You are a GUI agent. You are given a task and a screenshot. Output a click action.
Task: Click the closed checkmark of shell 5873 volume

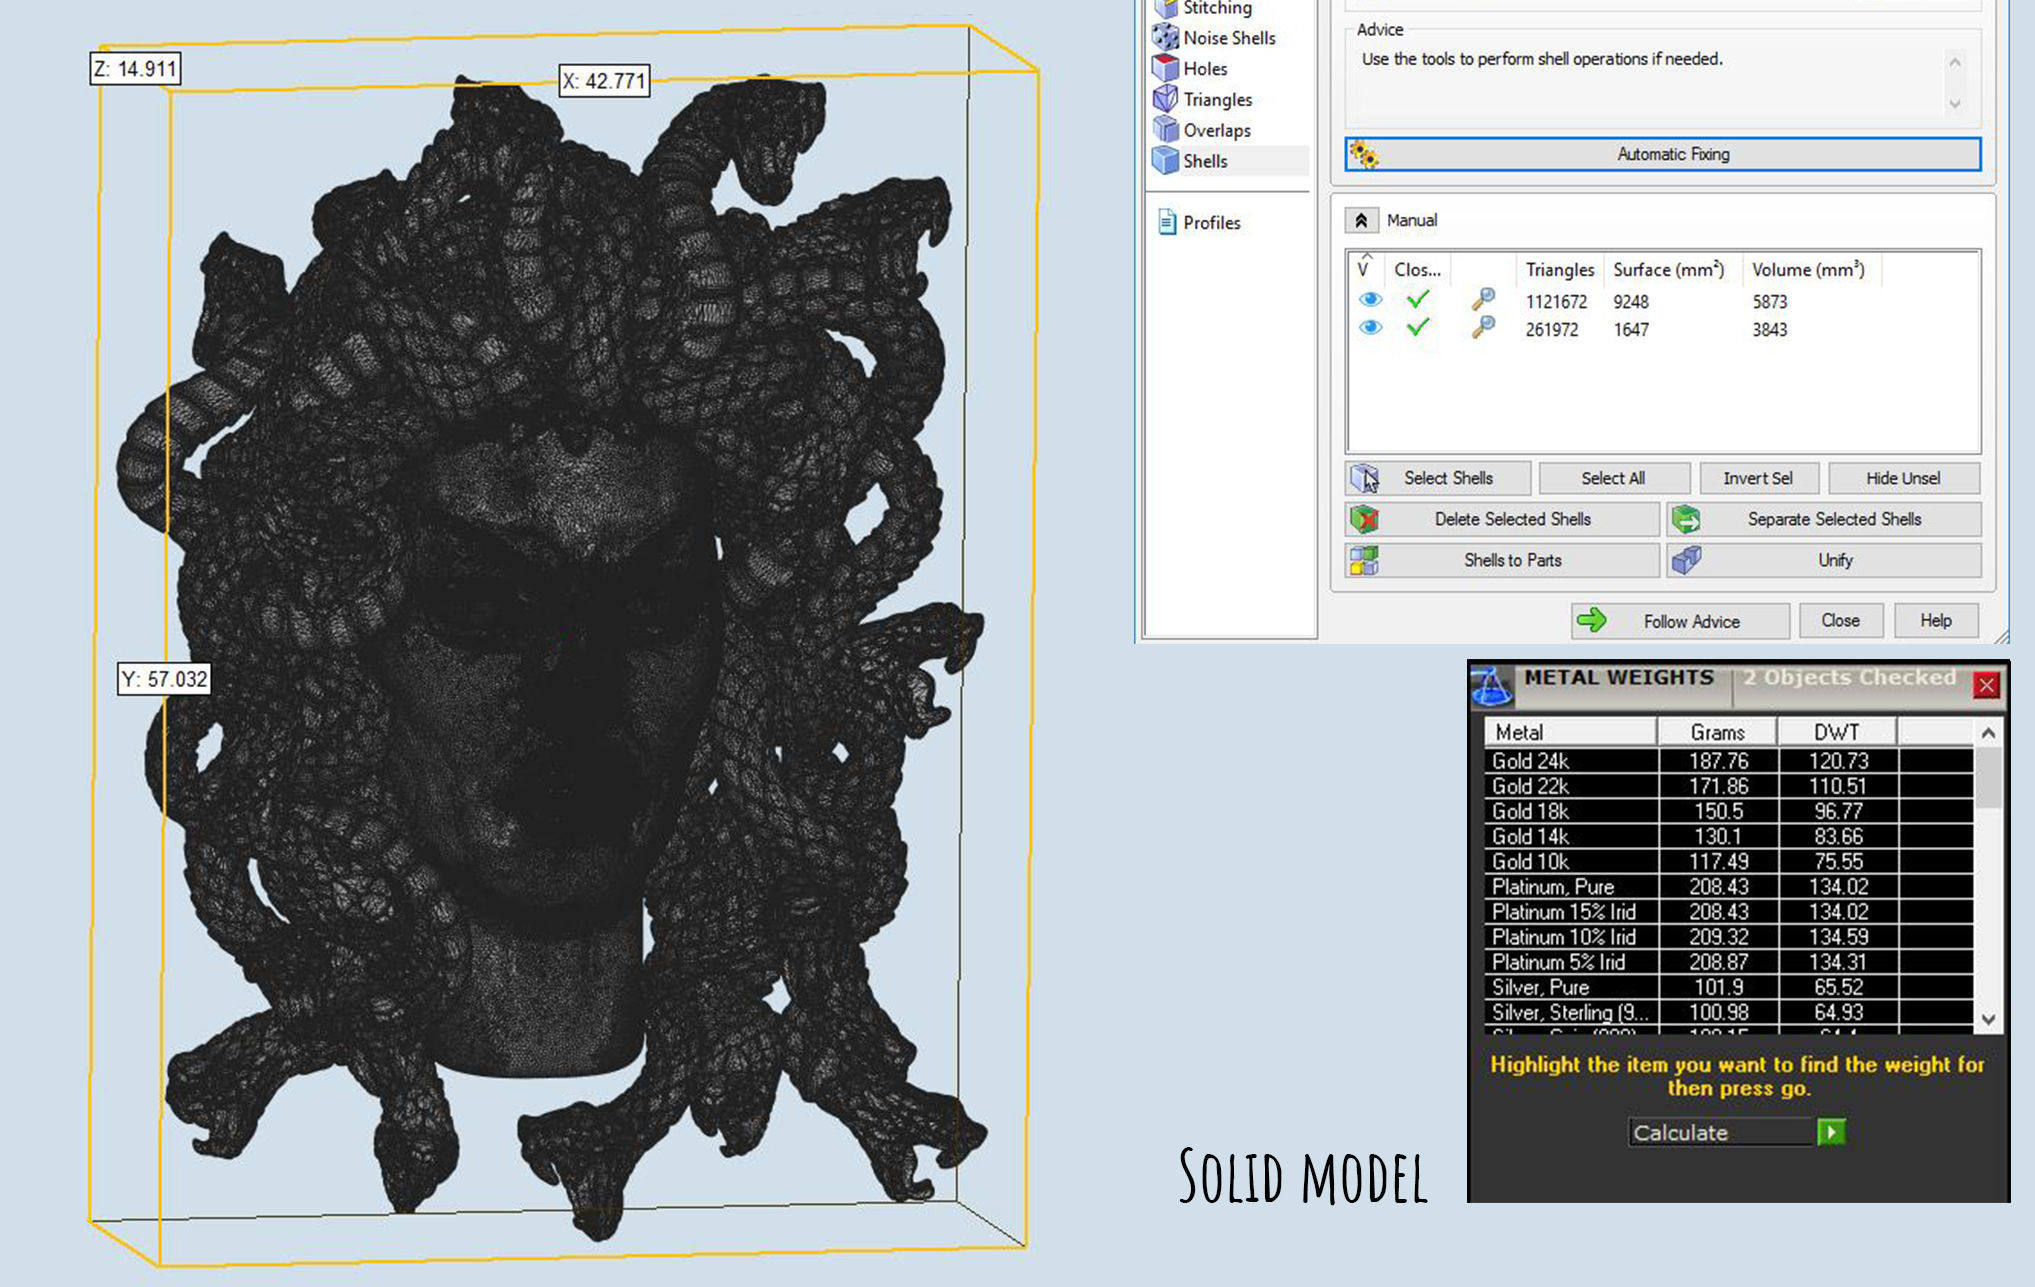[1417, 299]
